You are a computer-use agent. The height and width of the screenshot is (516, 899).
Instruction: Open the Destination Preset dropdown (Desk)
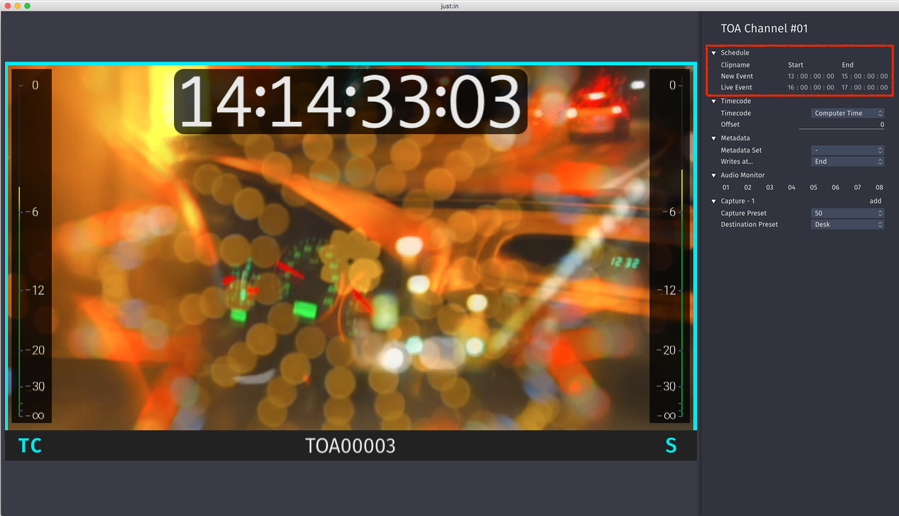click(847, 225)
